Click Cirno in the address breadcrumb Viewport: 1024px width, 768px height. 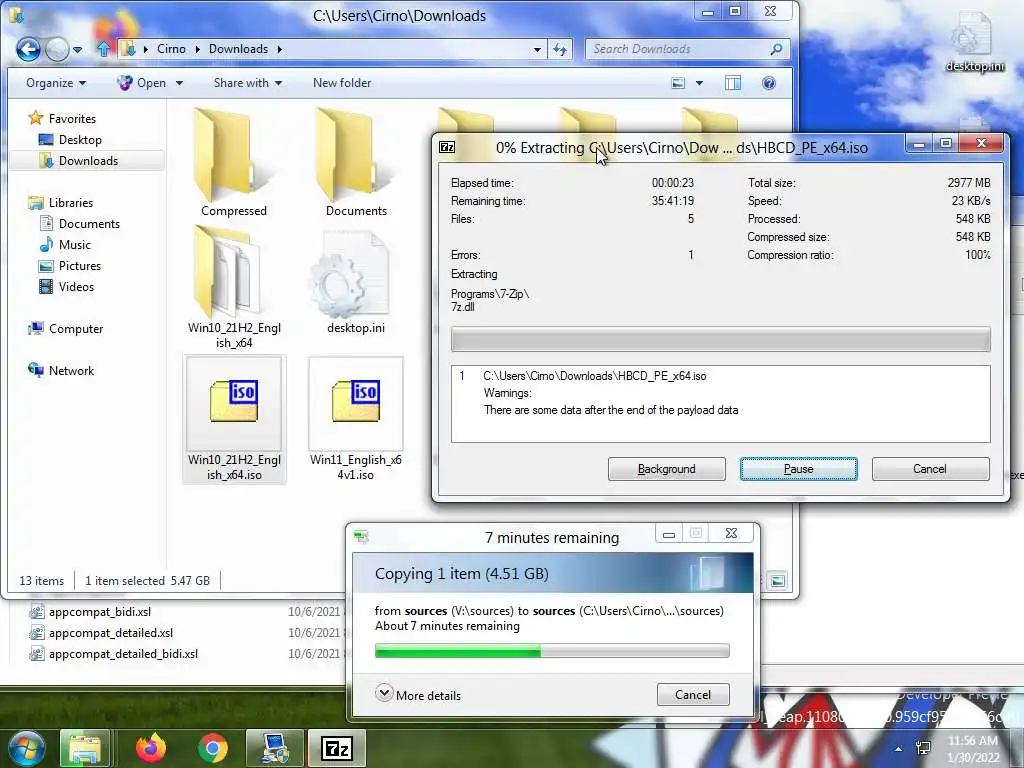pos(171,49)
